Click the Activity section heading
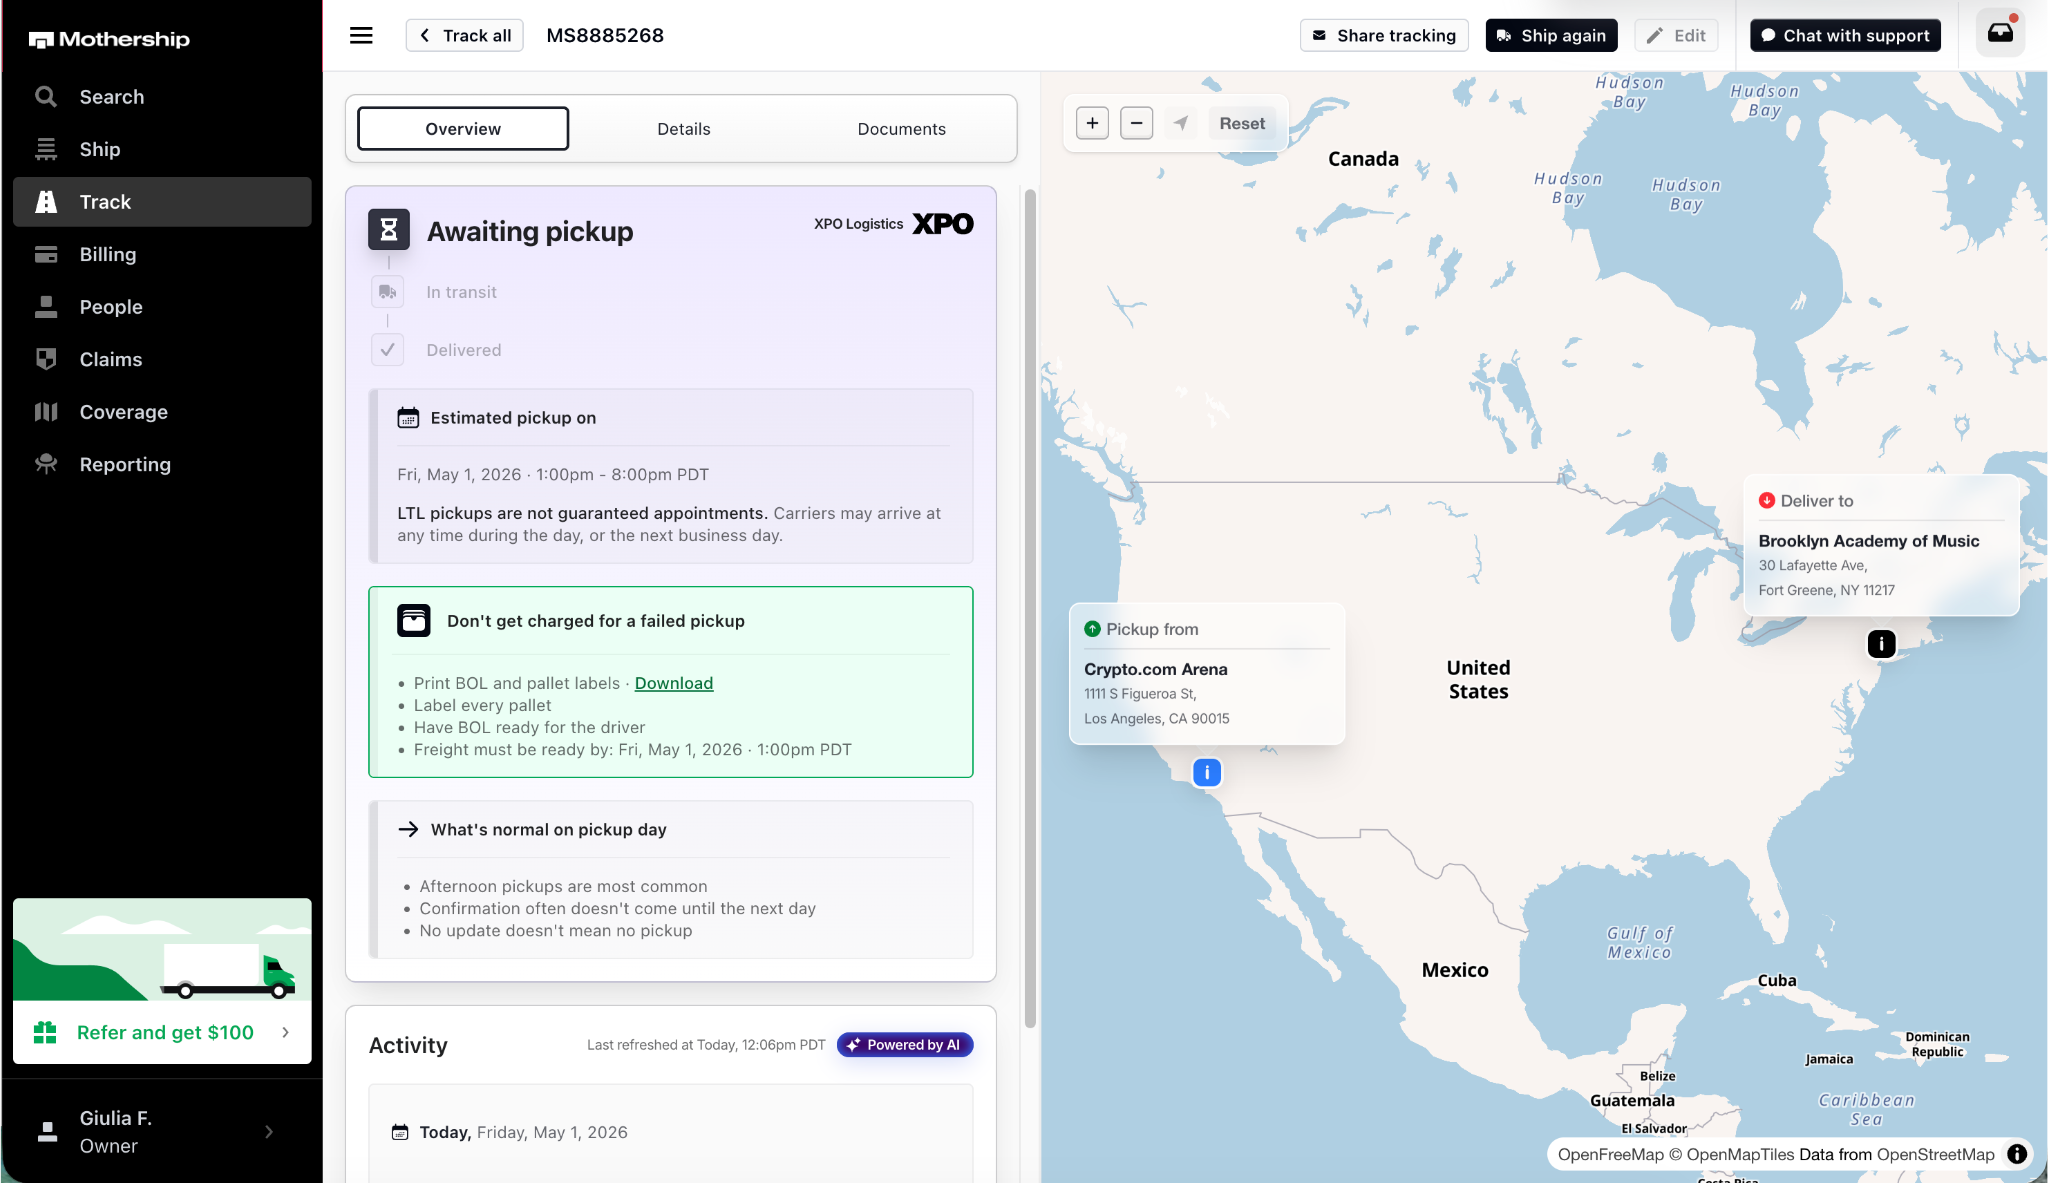The height and width of the screenshot is (1183, 2048). coord(408,1045)
